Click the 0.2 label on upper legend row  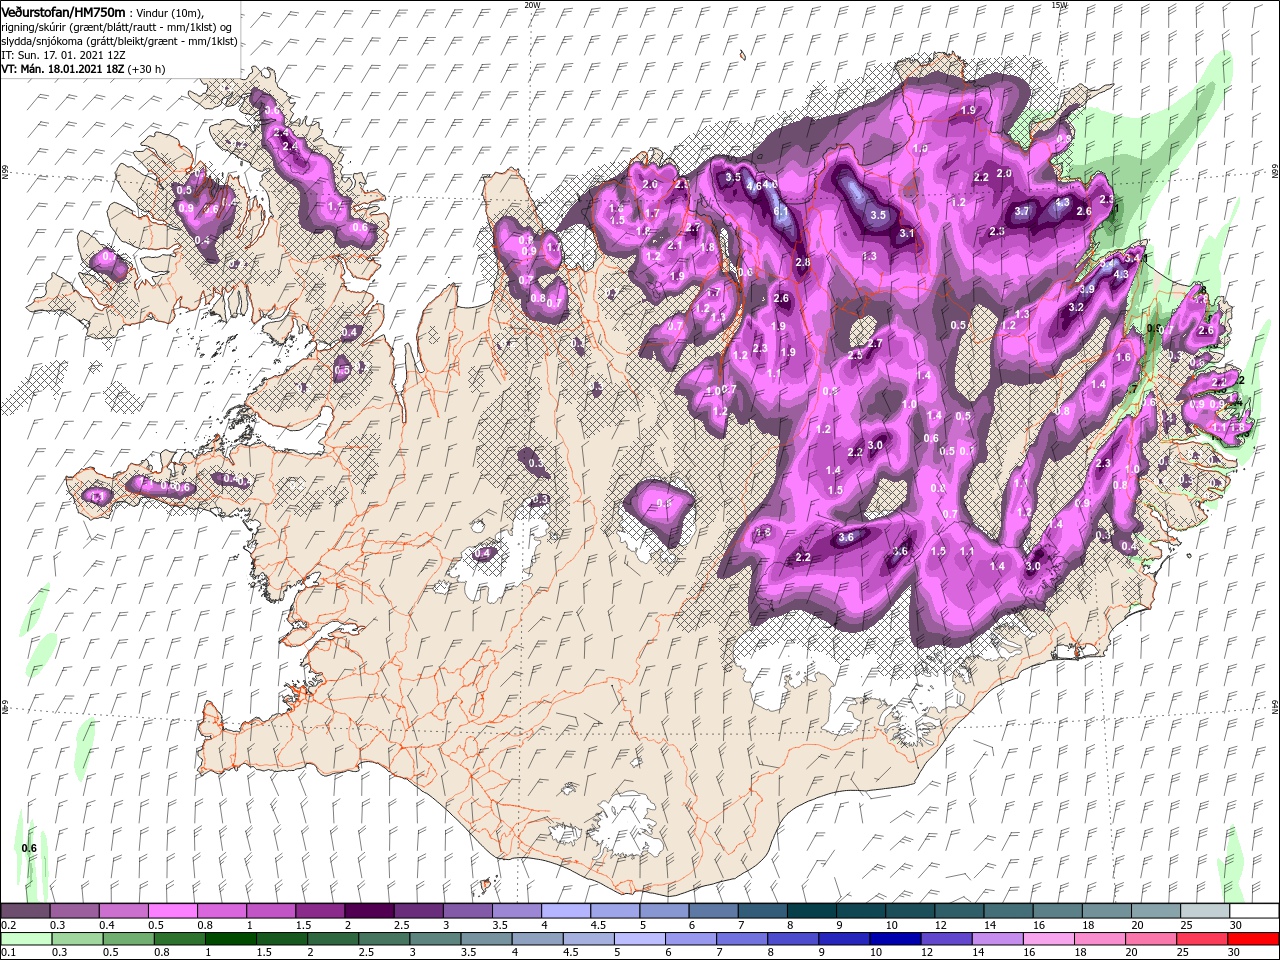8,925
